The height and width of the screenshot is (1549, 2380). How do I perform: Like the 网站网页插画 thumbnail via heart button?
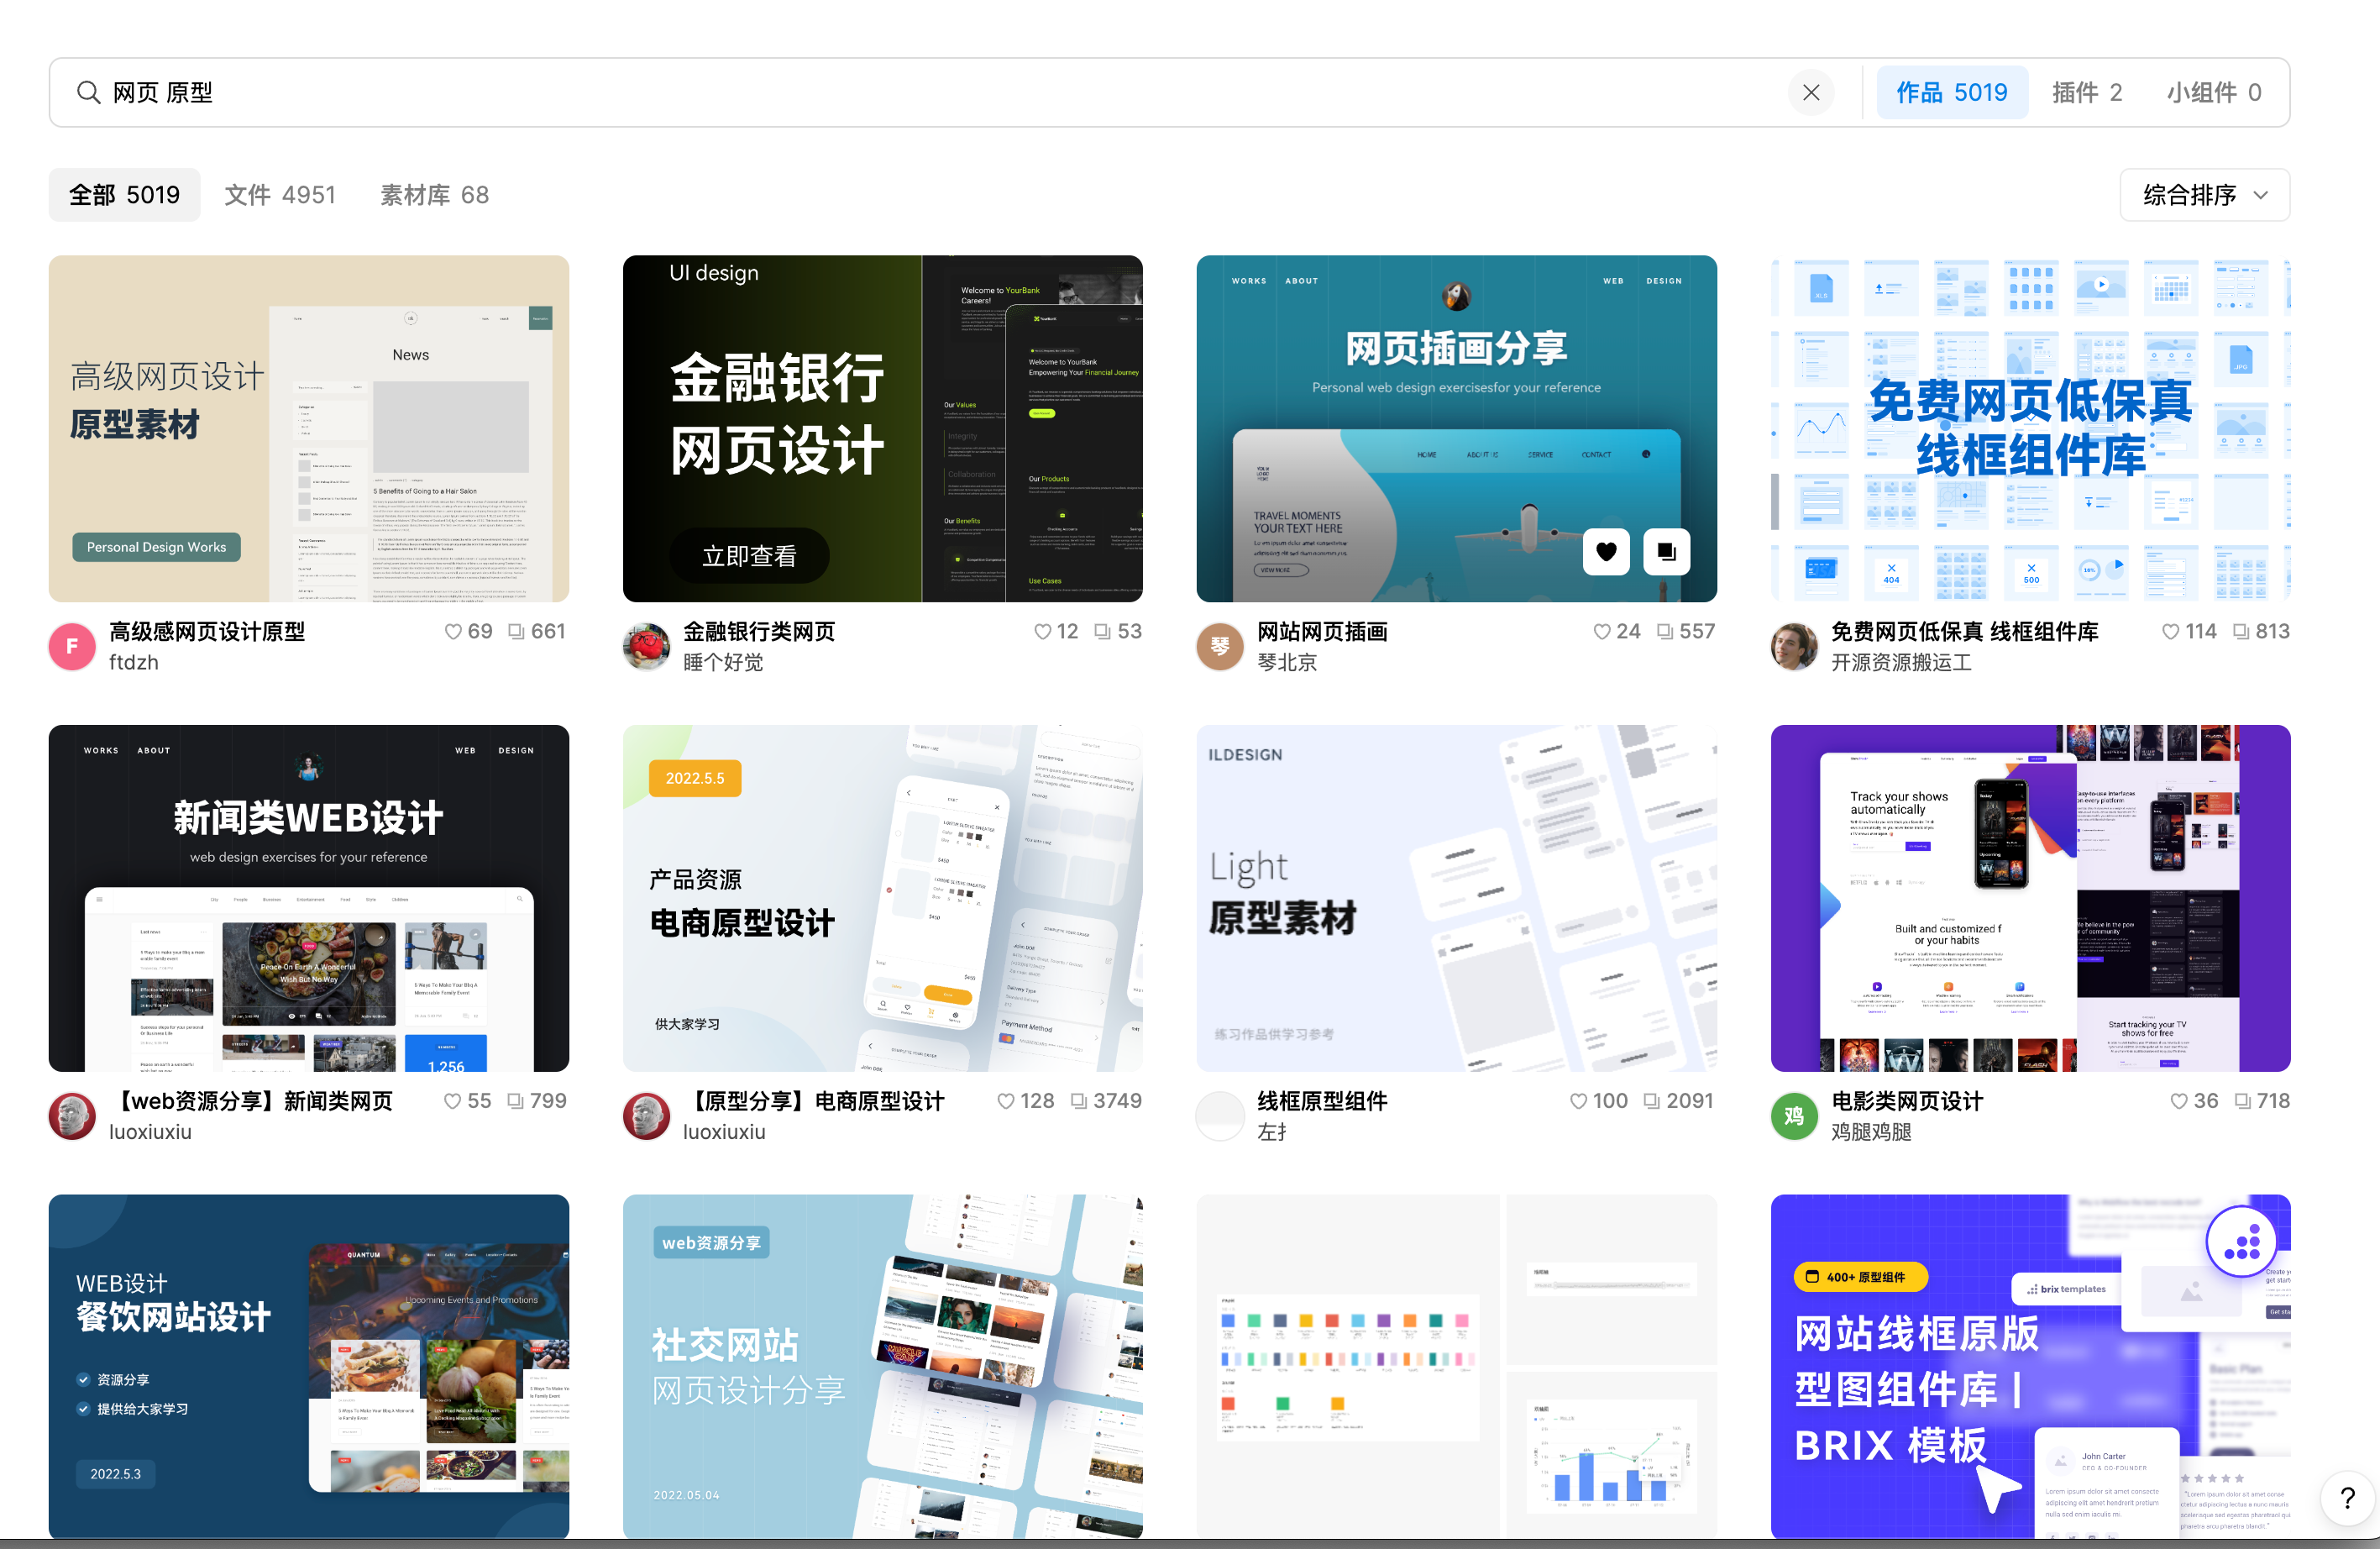[1606, 551]
